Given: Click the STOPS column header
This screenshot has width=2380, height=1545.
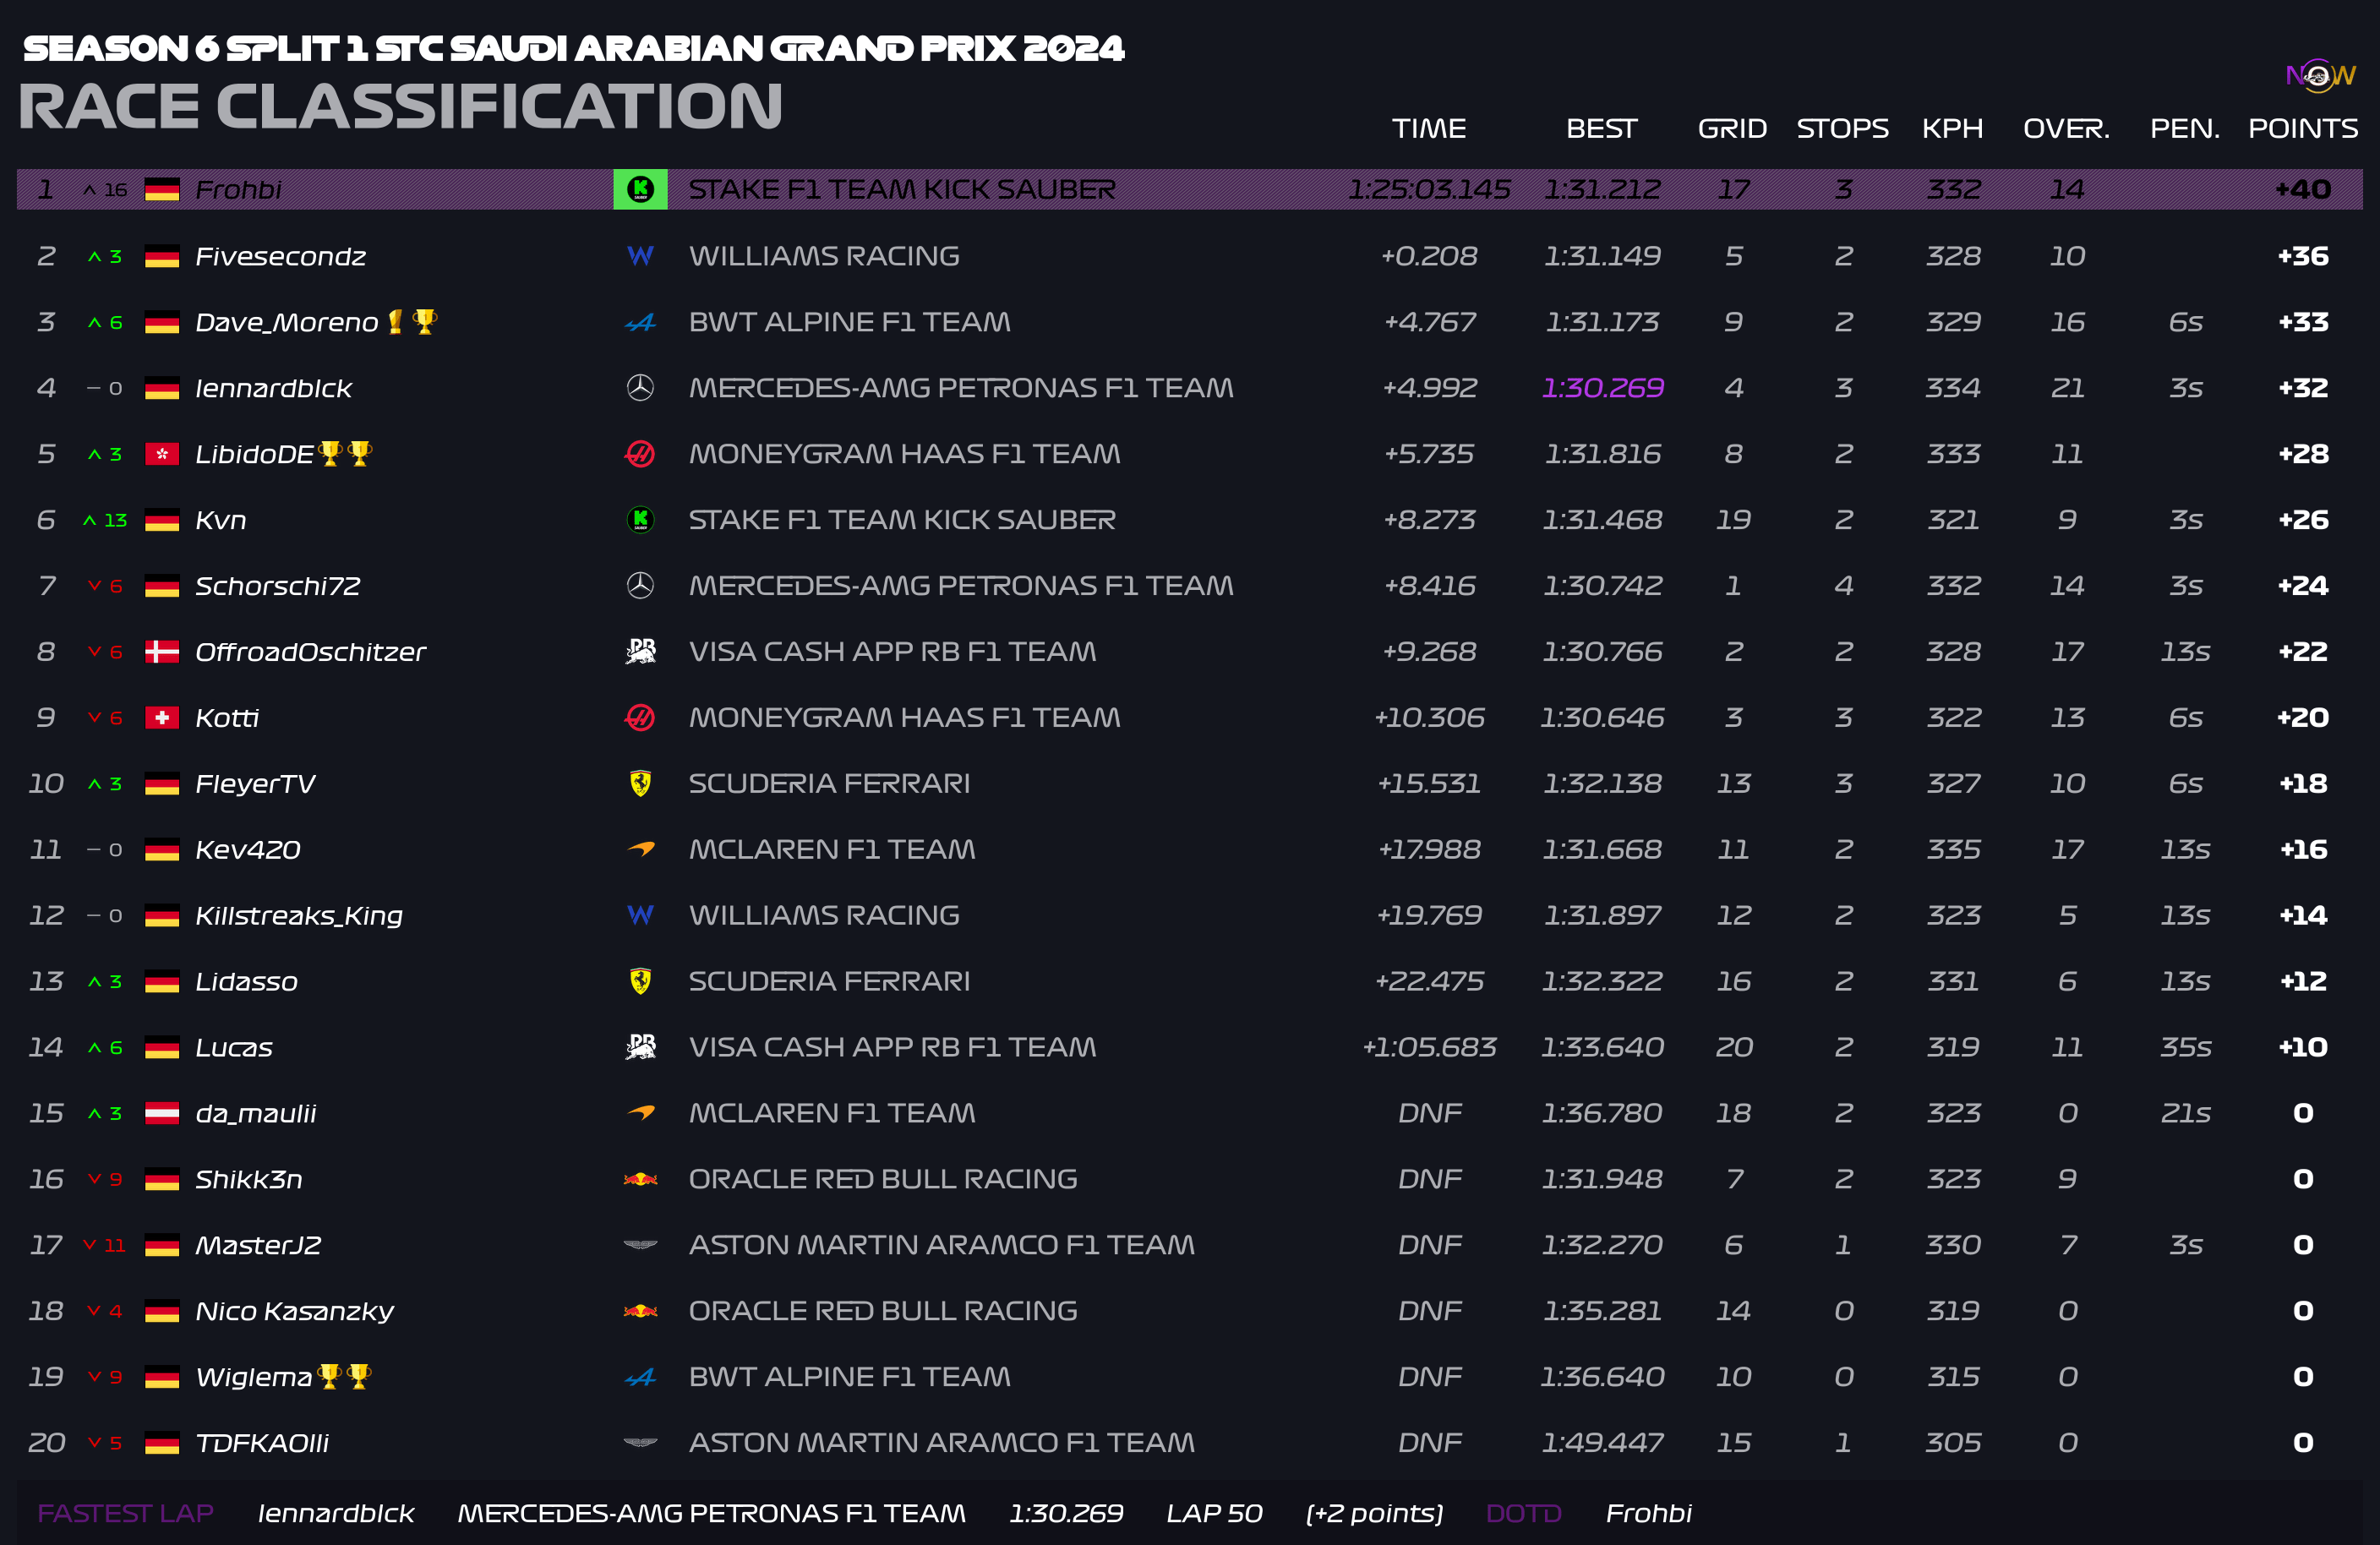Looking at the screenshot, I should [x=1842, y=129].
